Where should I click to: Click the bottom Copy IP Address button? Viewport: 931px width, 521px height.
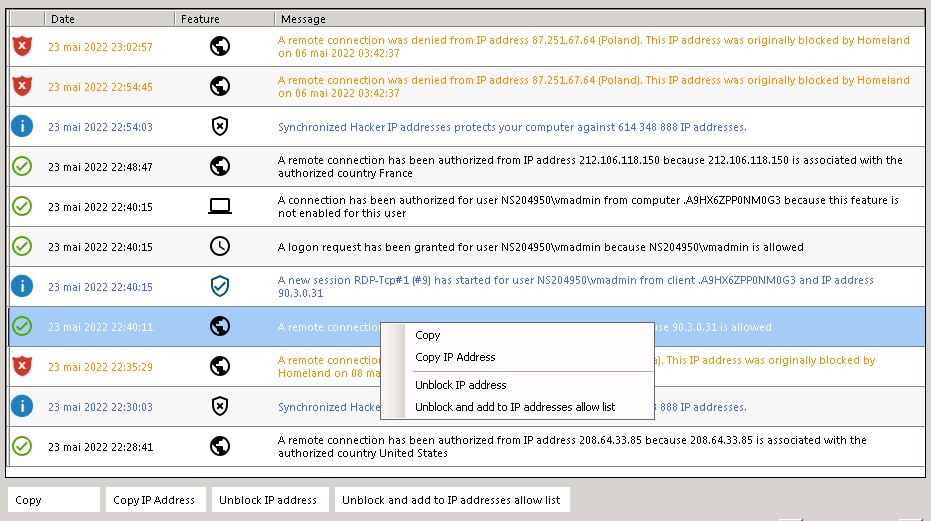(x=156, y=500)
